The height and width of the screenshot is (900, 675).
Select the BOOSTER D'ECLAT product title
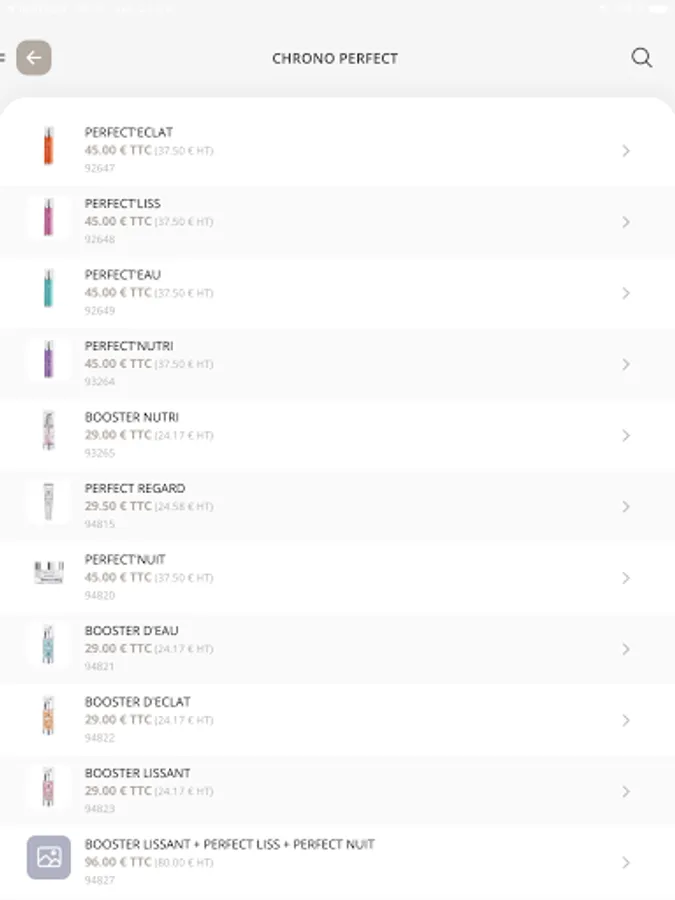tap(138, 701)
